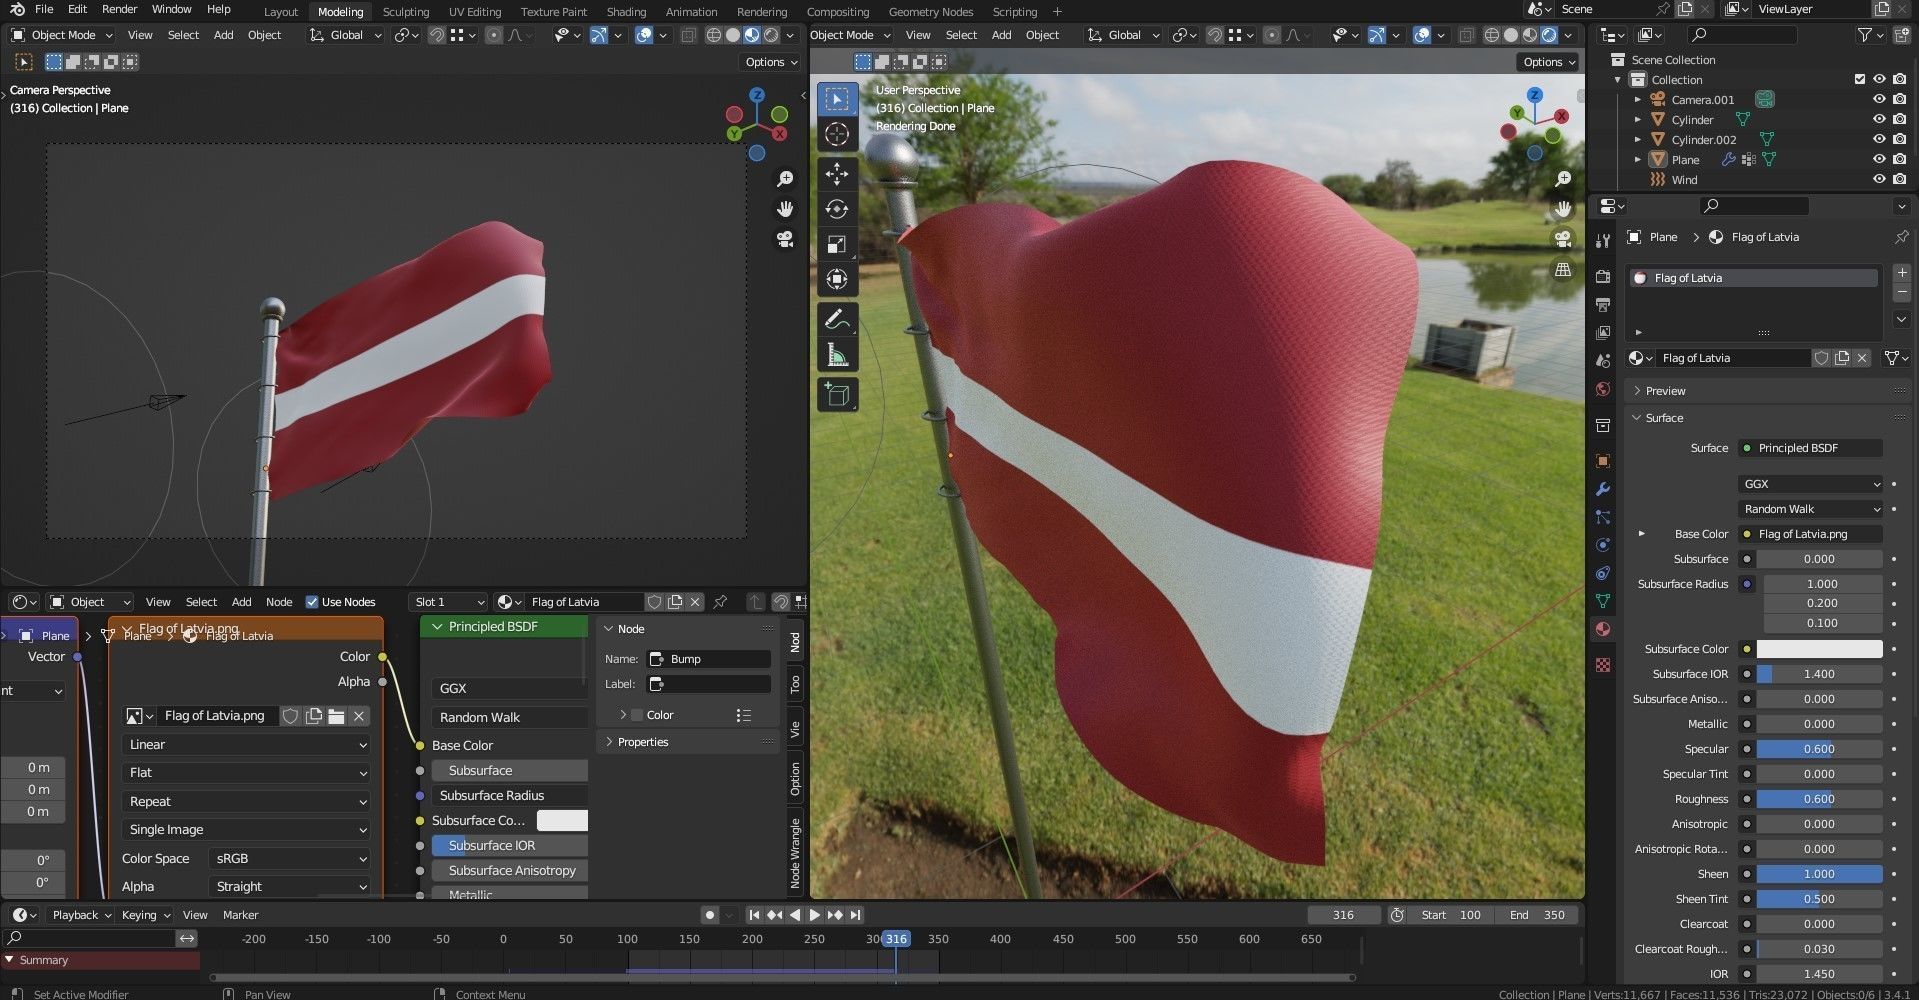Open the Render properties tab

pyautogui.click(x=1603, y=276)
